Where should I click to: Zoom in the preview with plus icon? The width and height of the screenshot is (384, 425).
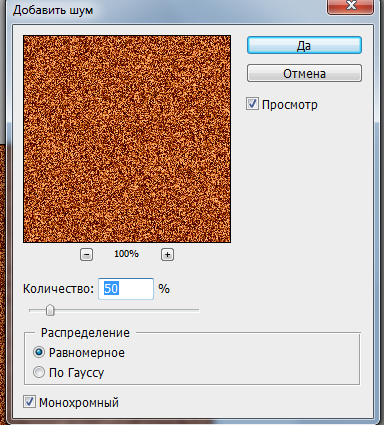point(167,255)
